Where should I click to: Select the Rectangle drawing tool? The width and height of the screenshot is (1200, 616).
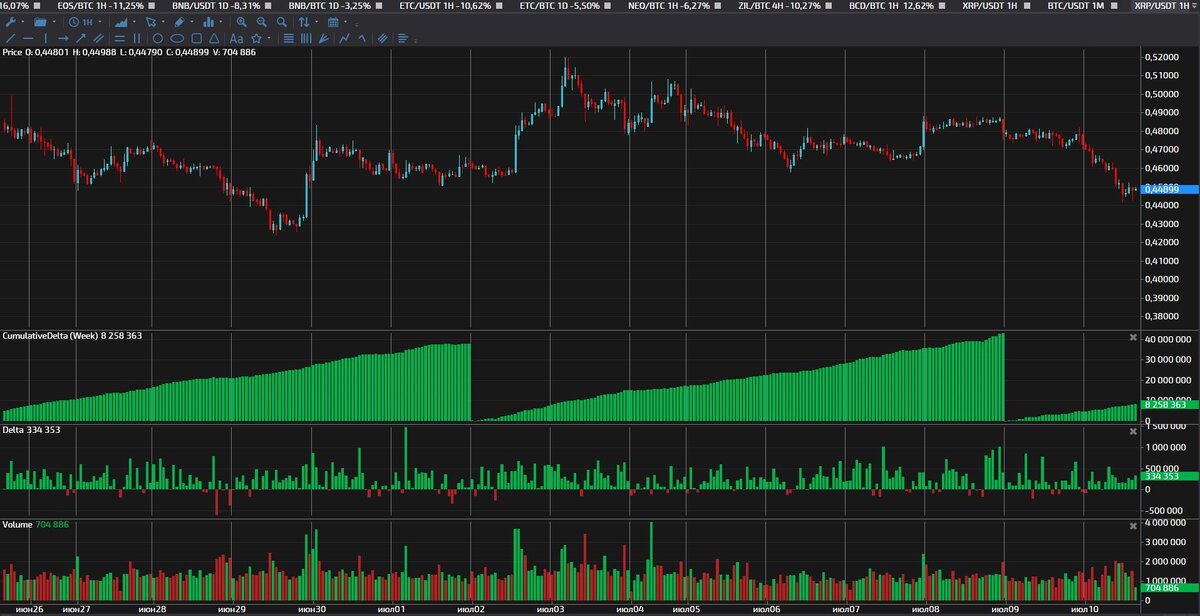(196, 38)
